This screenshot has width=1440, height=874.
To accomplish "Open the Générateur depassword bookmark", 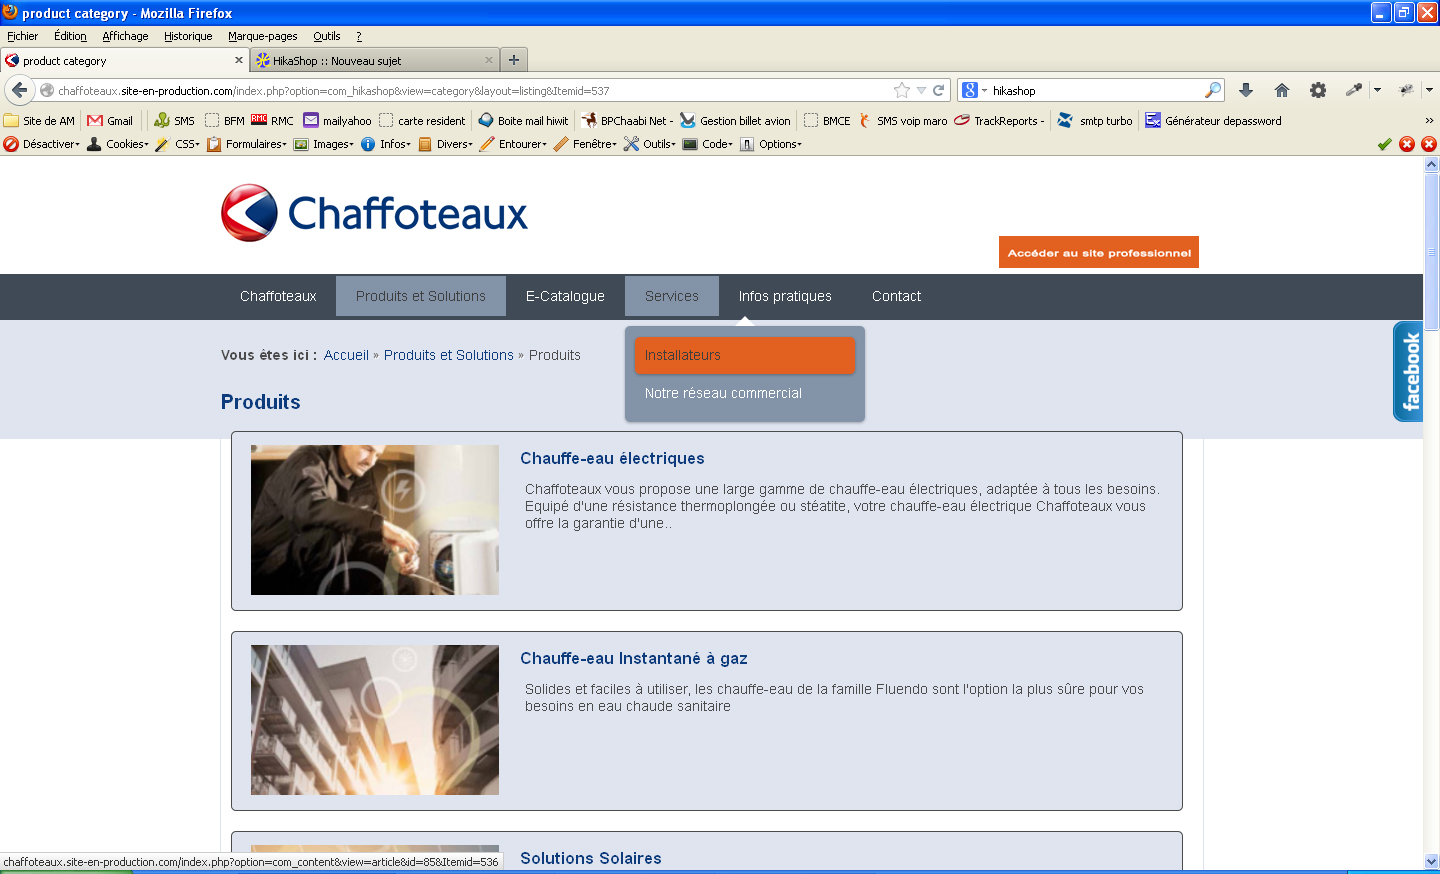I will (x=1213, y=120).
